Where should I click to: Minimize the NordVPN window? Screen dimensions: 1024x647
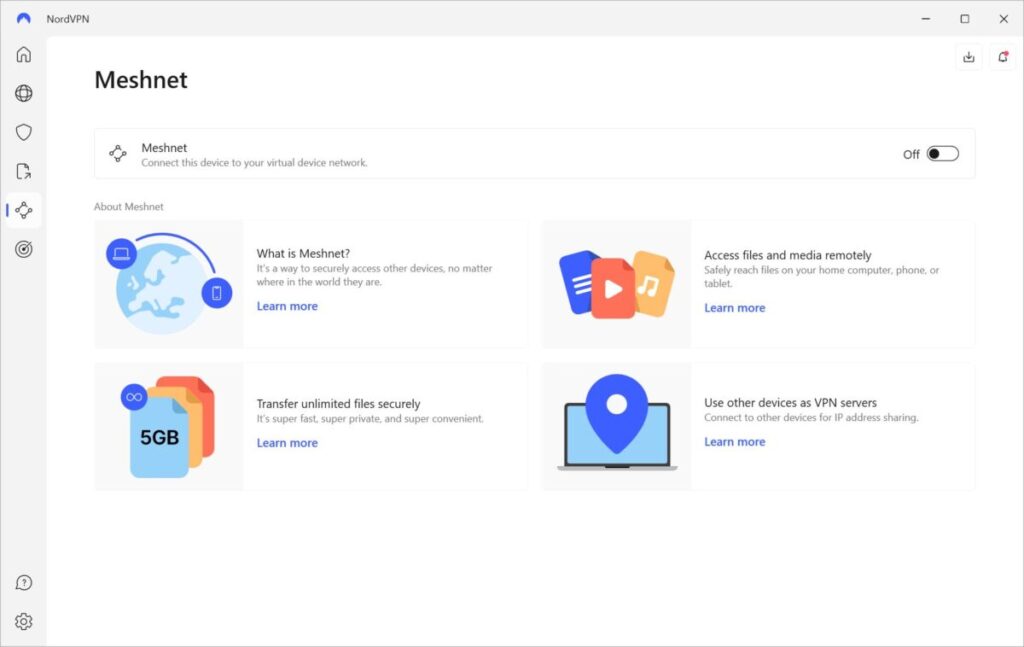pos(925,18)
